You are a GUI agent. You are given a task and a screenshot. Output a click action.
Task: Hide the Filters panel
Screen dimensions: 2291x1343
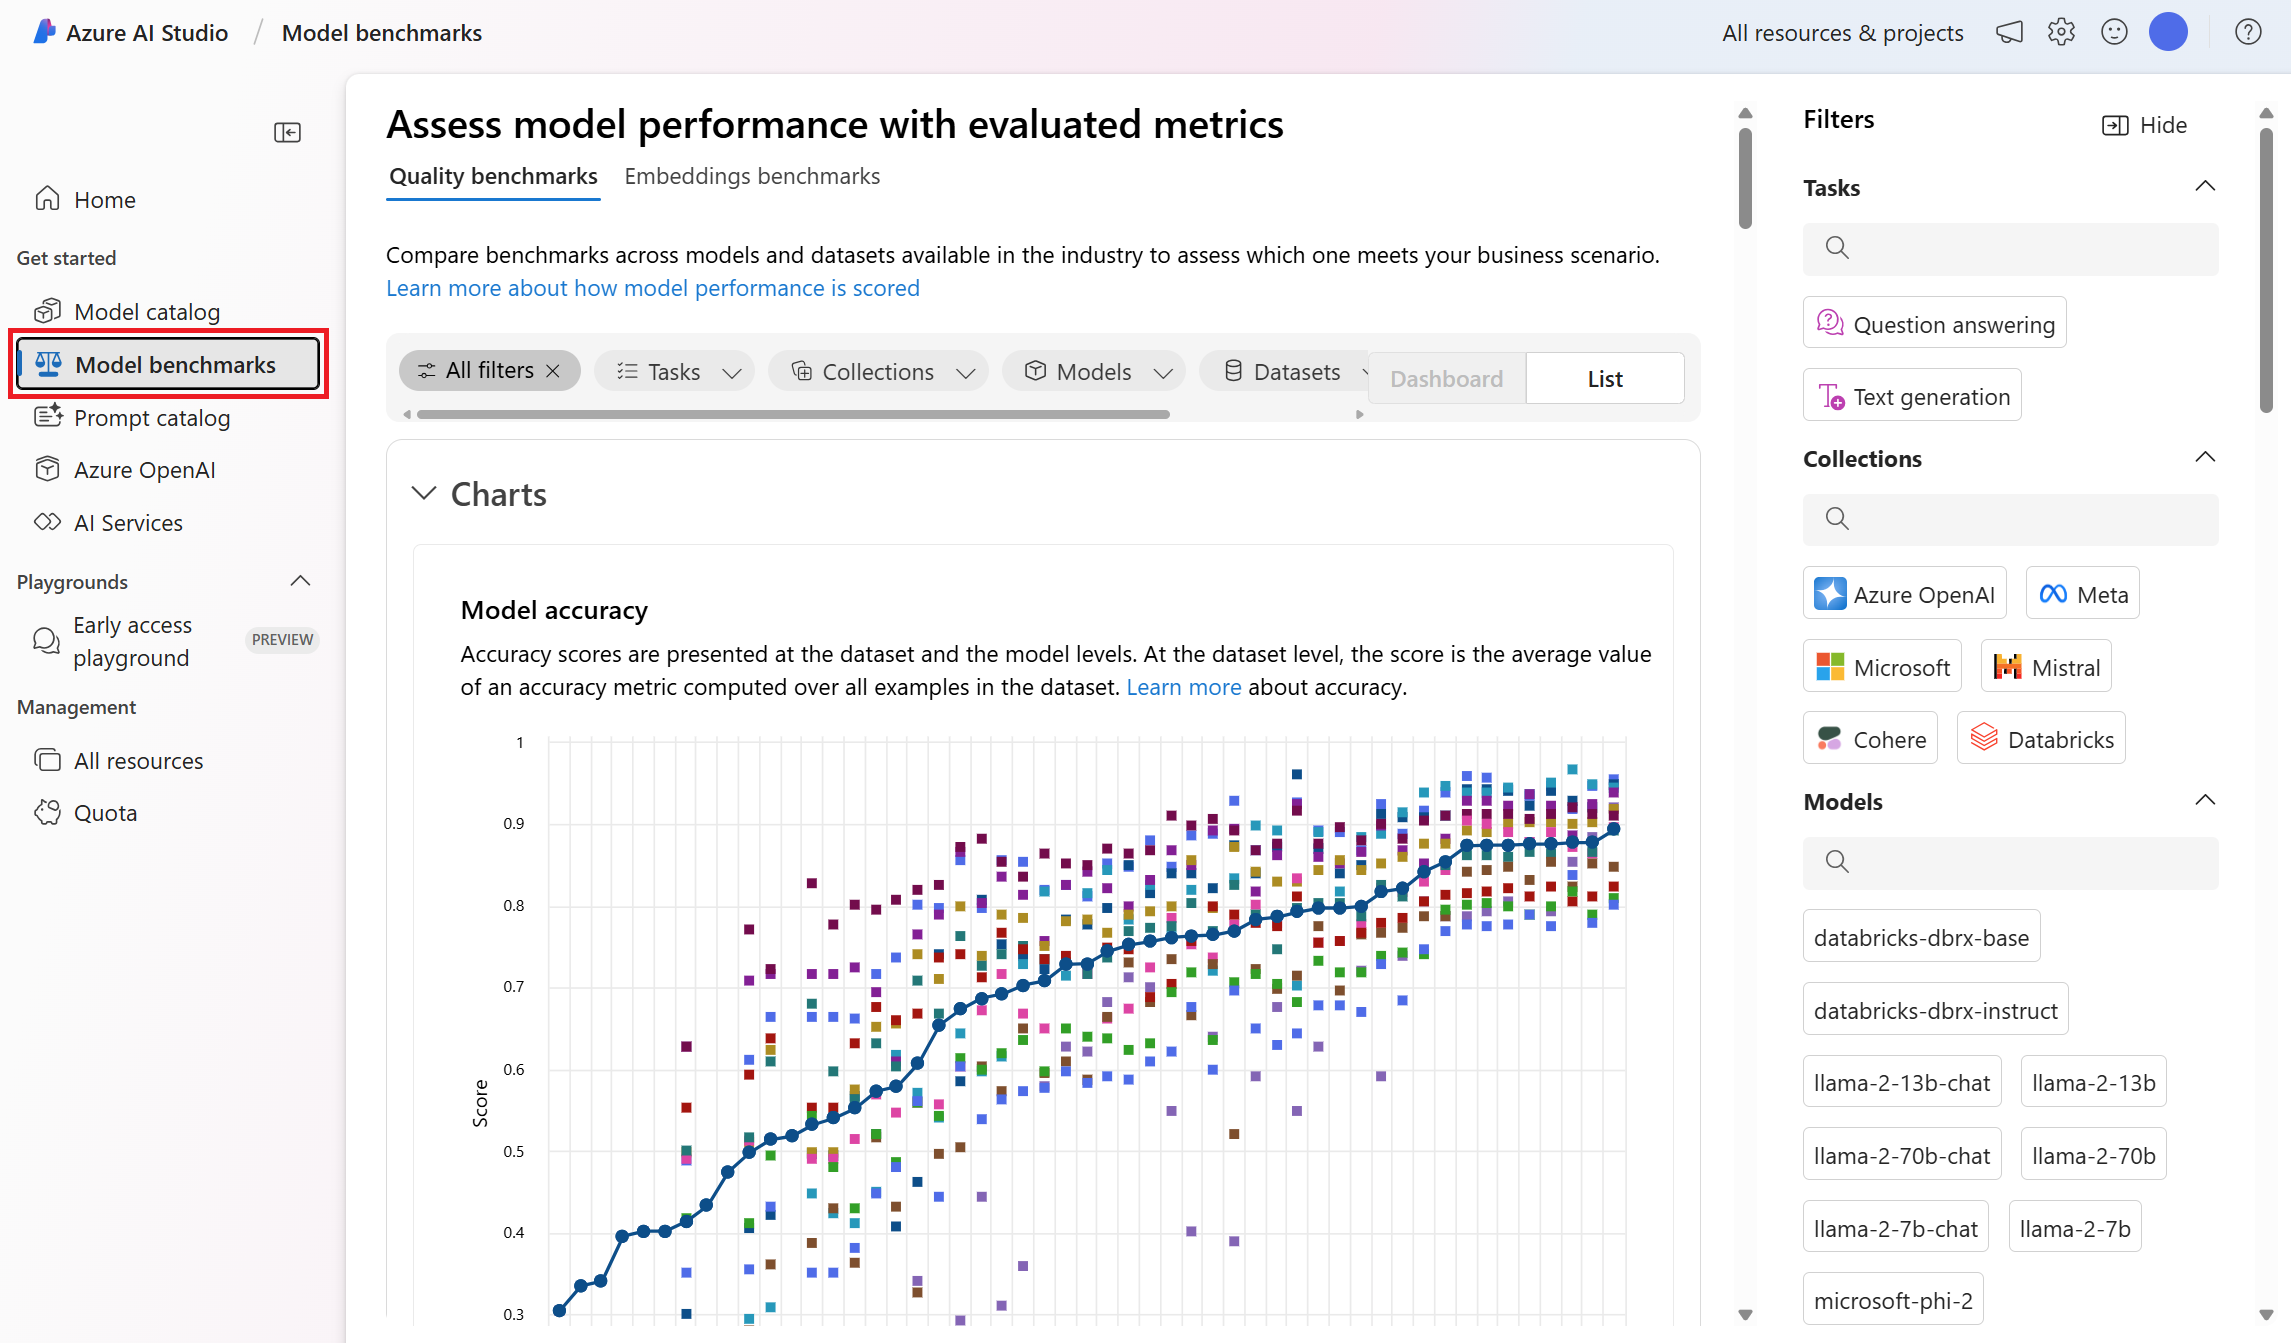(x=2141, y=123)
